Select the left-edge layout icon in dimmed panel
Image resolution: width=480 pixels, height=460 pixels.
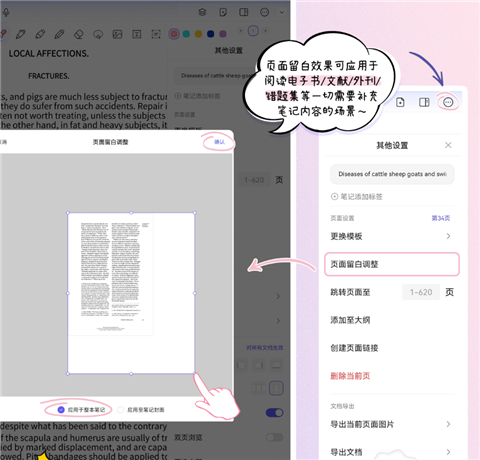pyautogui.click(x=242, y=365)
